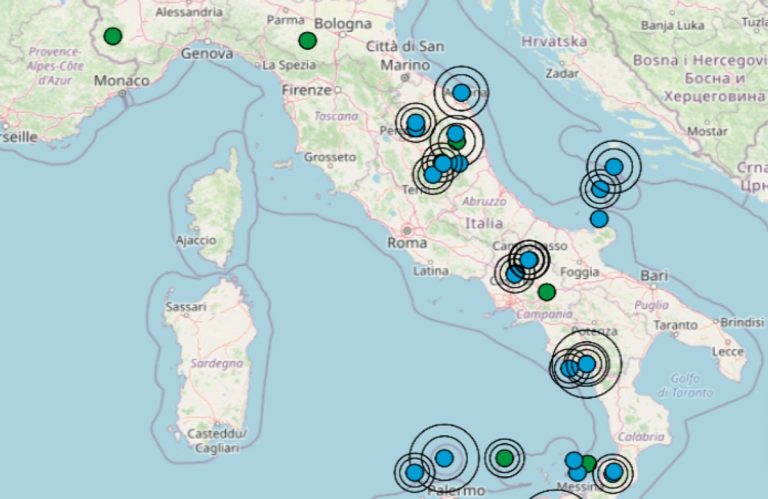The height and width of the screenshot is (499, 768).
Task: Select the blue marker near Campobasso
Action: 528,260
